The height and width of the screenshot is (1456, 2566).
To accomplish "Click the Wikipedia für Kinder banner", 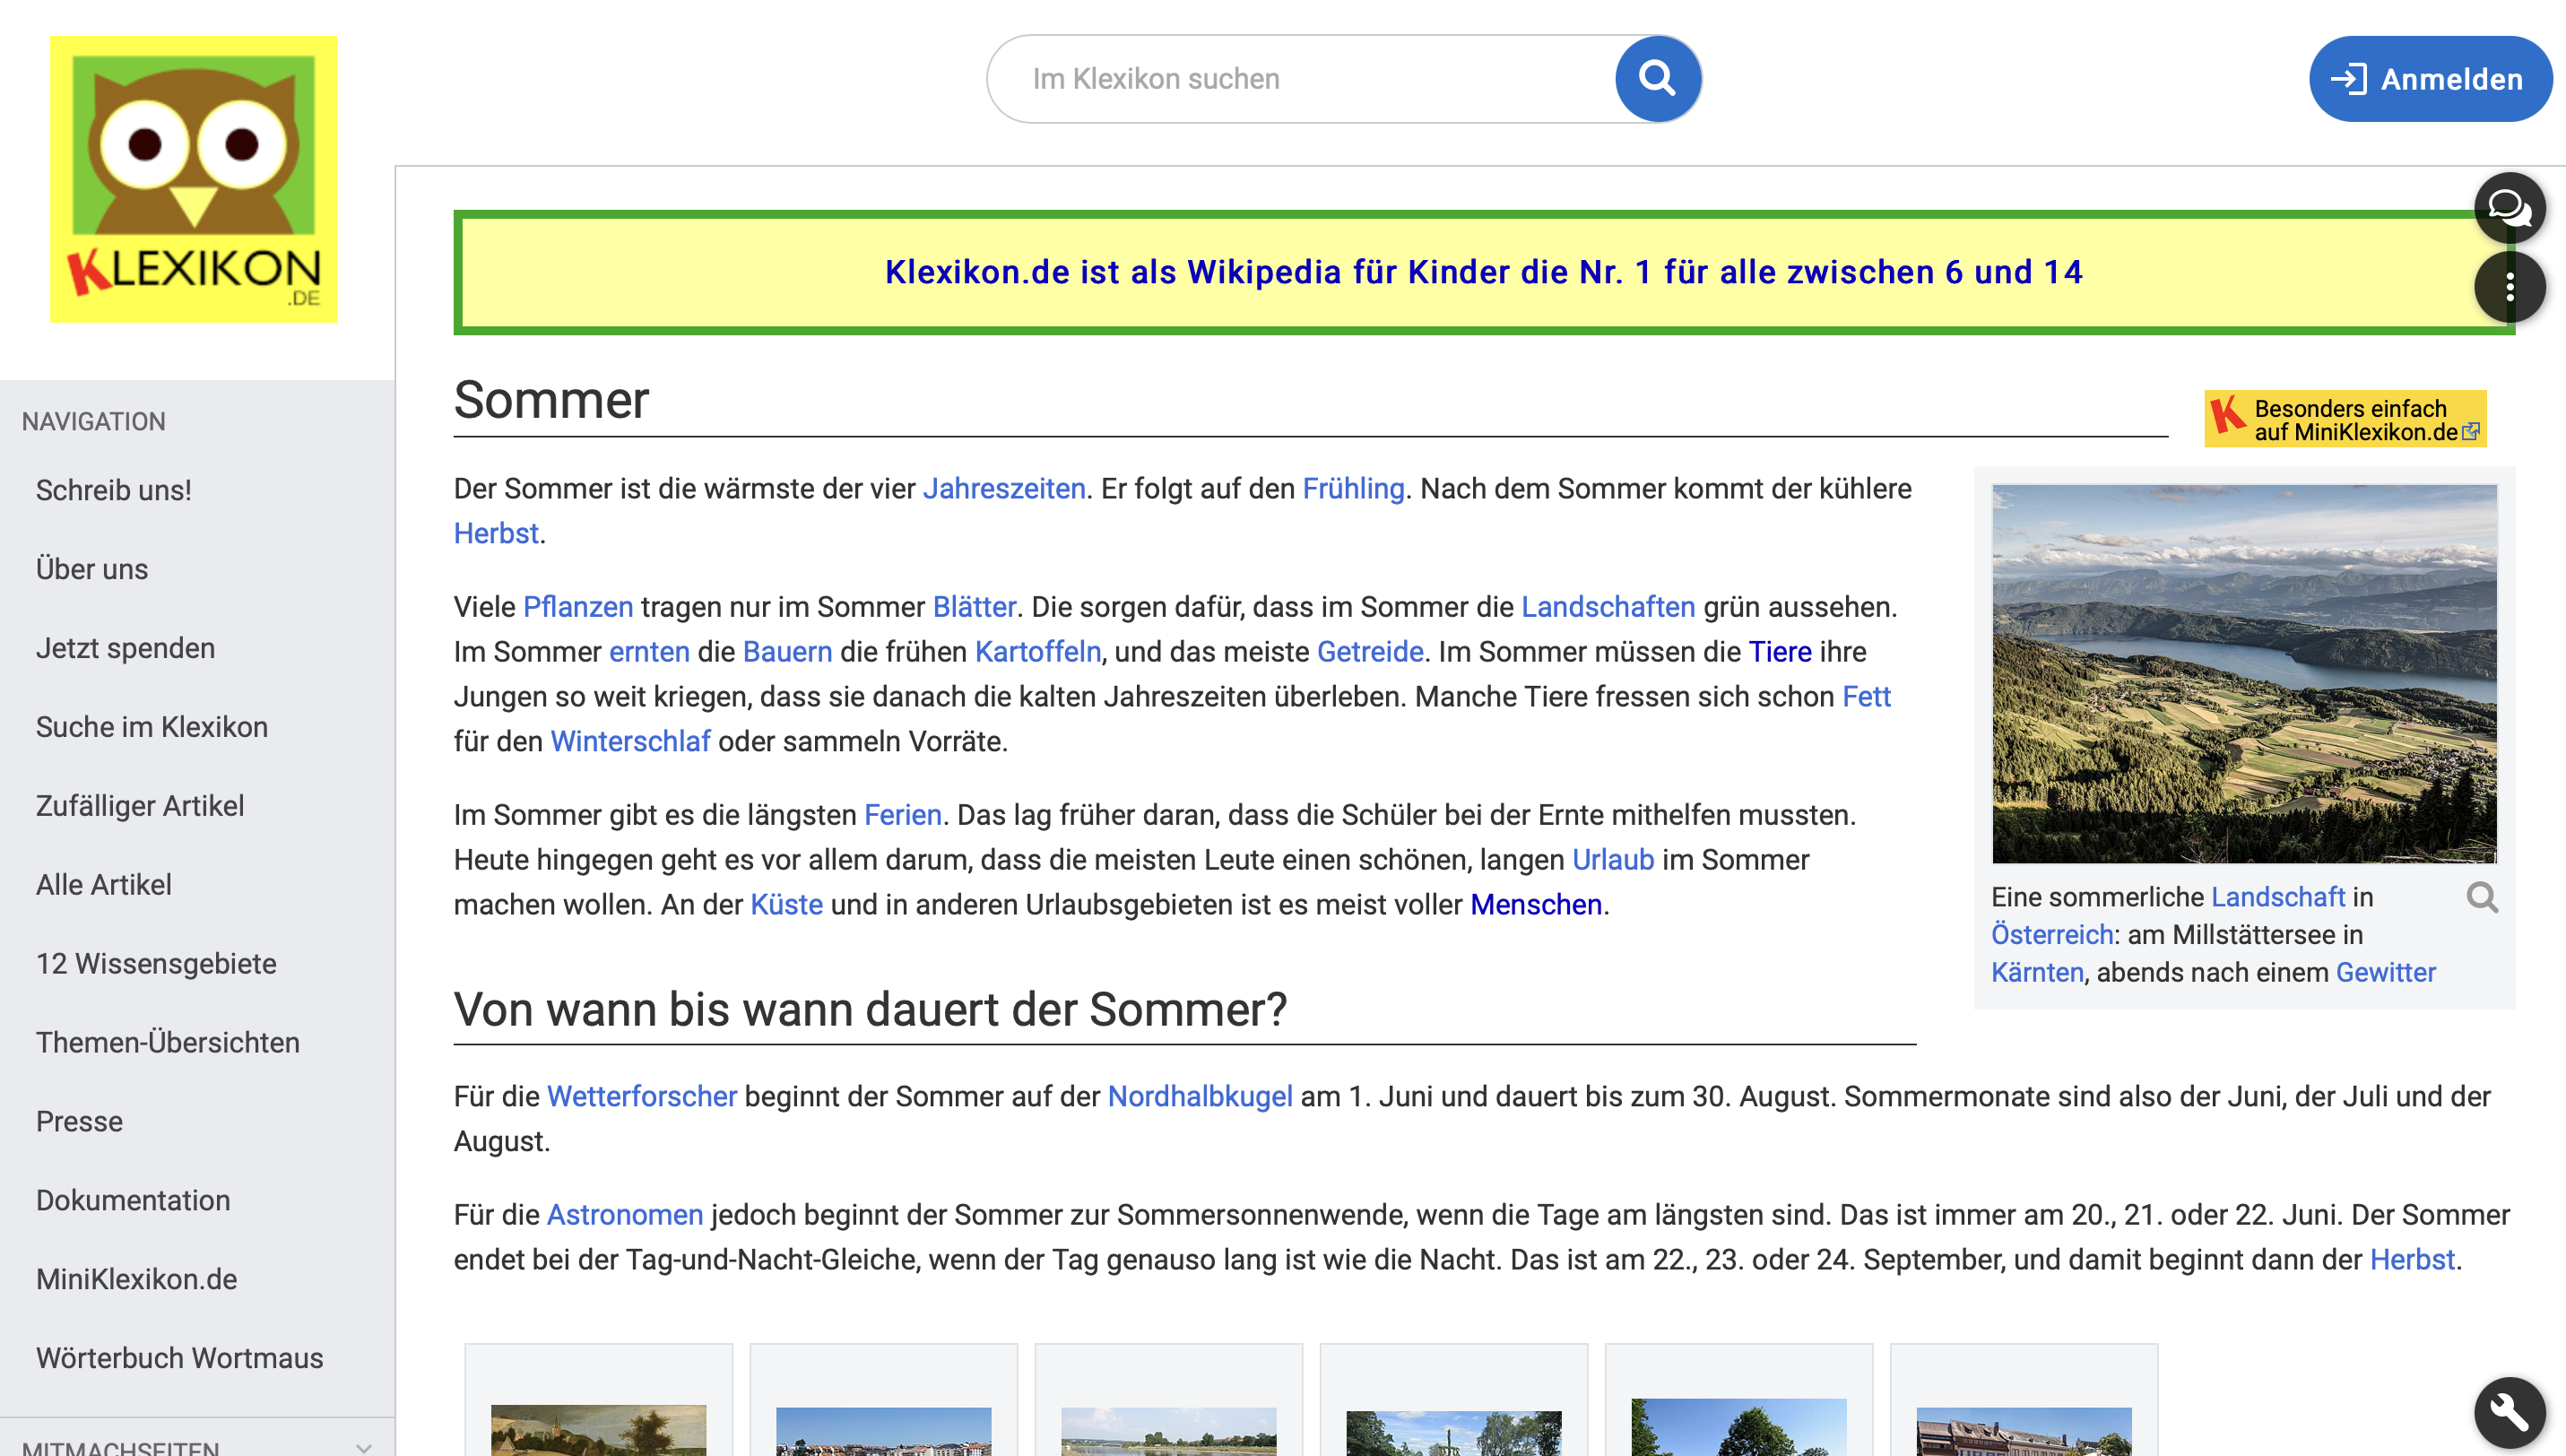I will [1483, 272].
